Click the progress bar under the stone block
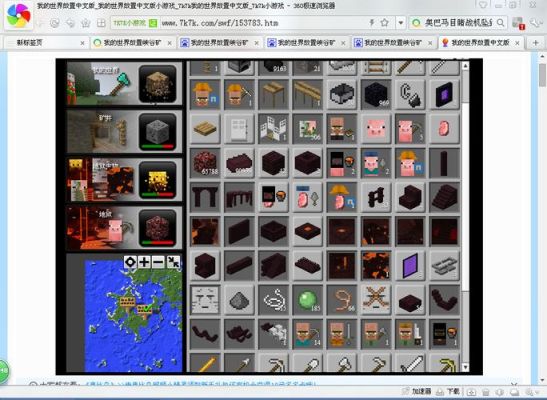Viewport: 547px width, 400px height. pos(157,146)
